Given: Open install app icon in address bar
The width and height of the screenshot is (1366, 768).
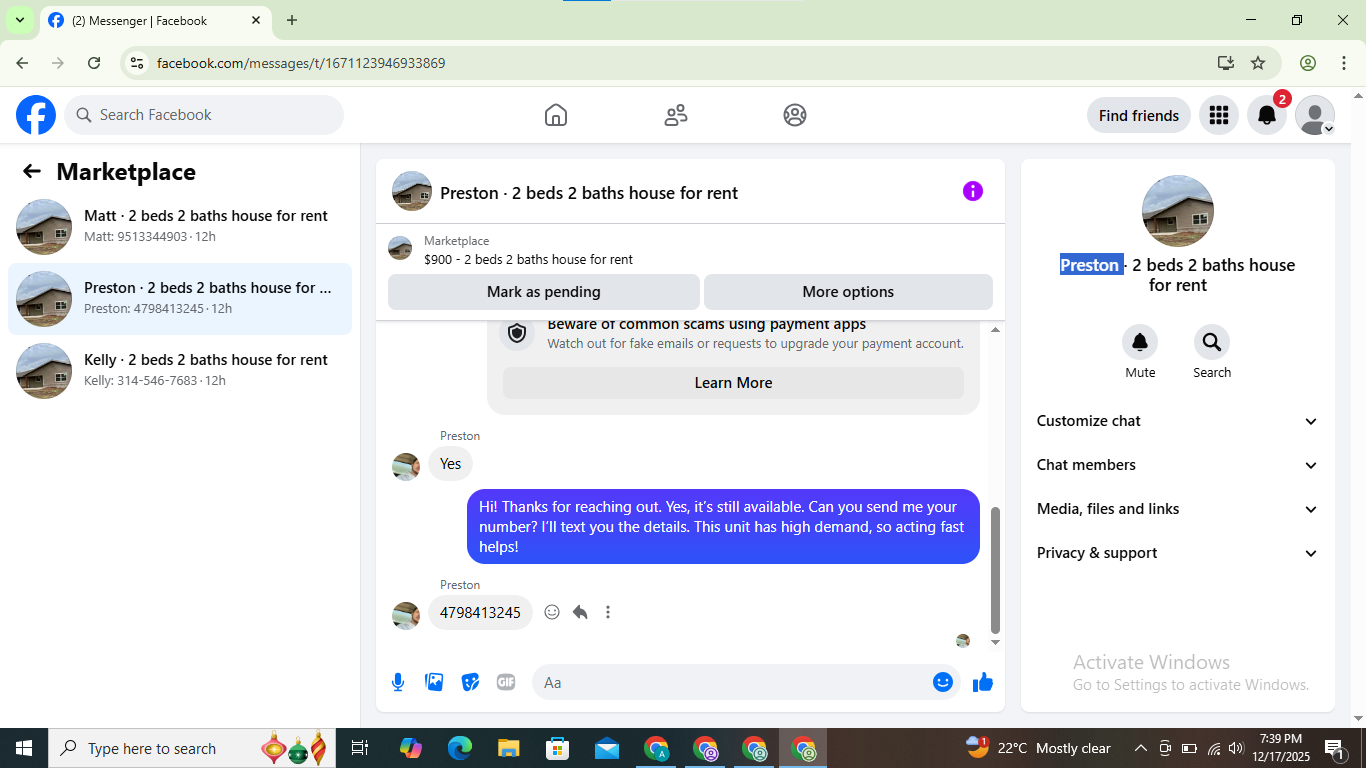Looking at the screenshot, I should 1226,63.
